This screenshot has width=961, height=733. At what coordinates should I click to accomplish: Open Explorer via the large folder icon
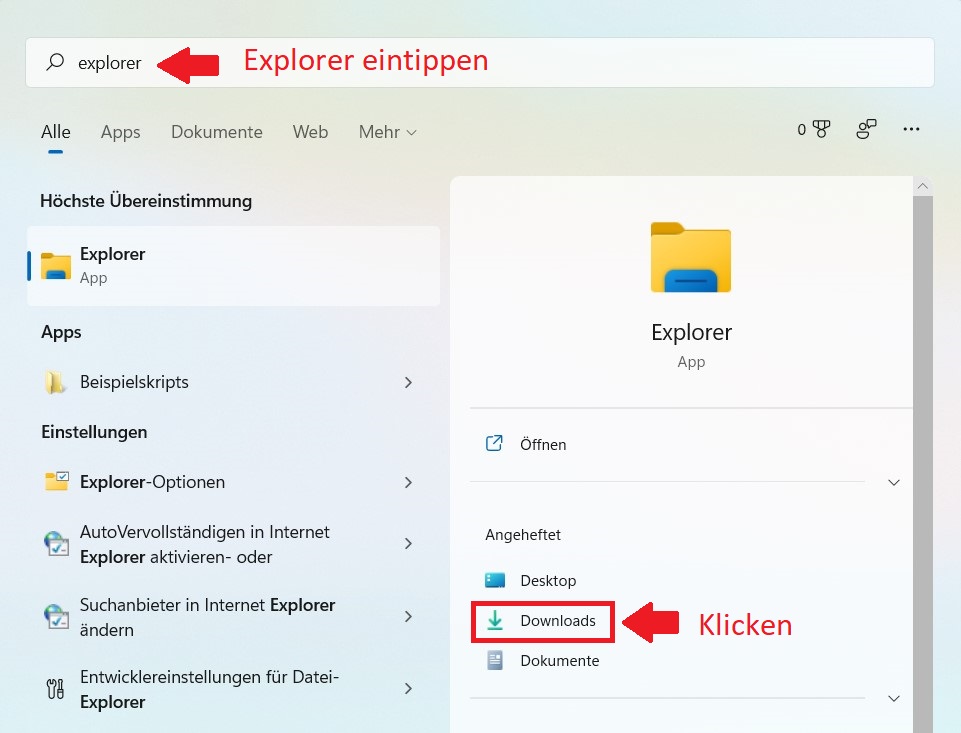tap(691, 258)
